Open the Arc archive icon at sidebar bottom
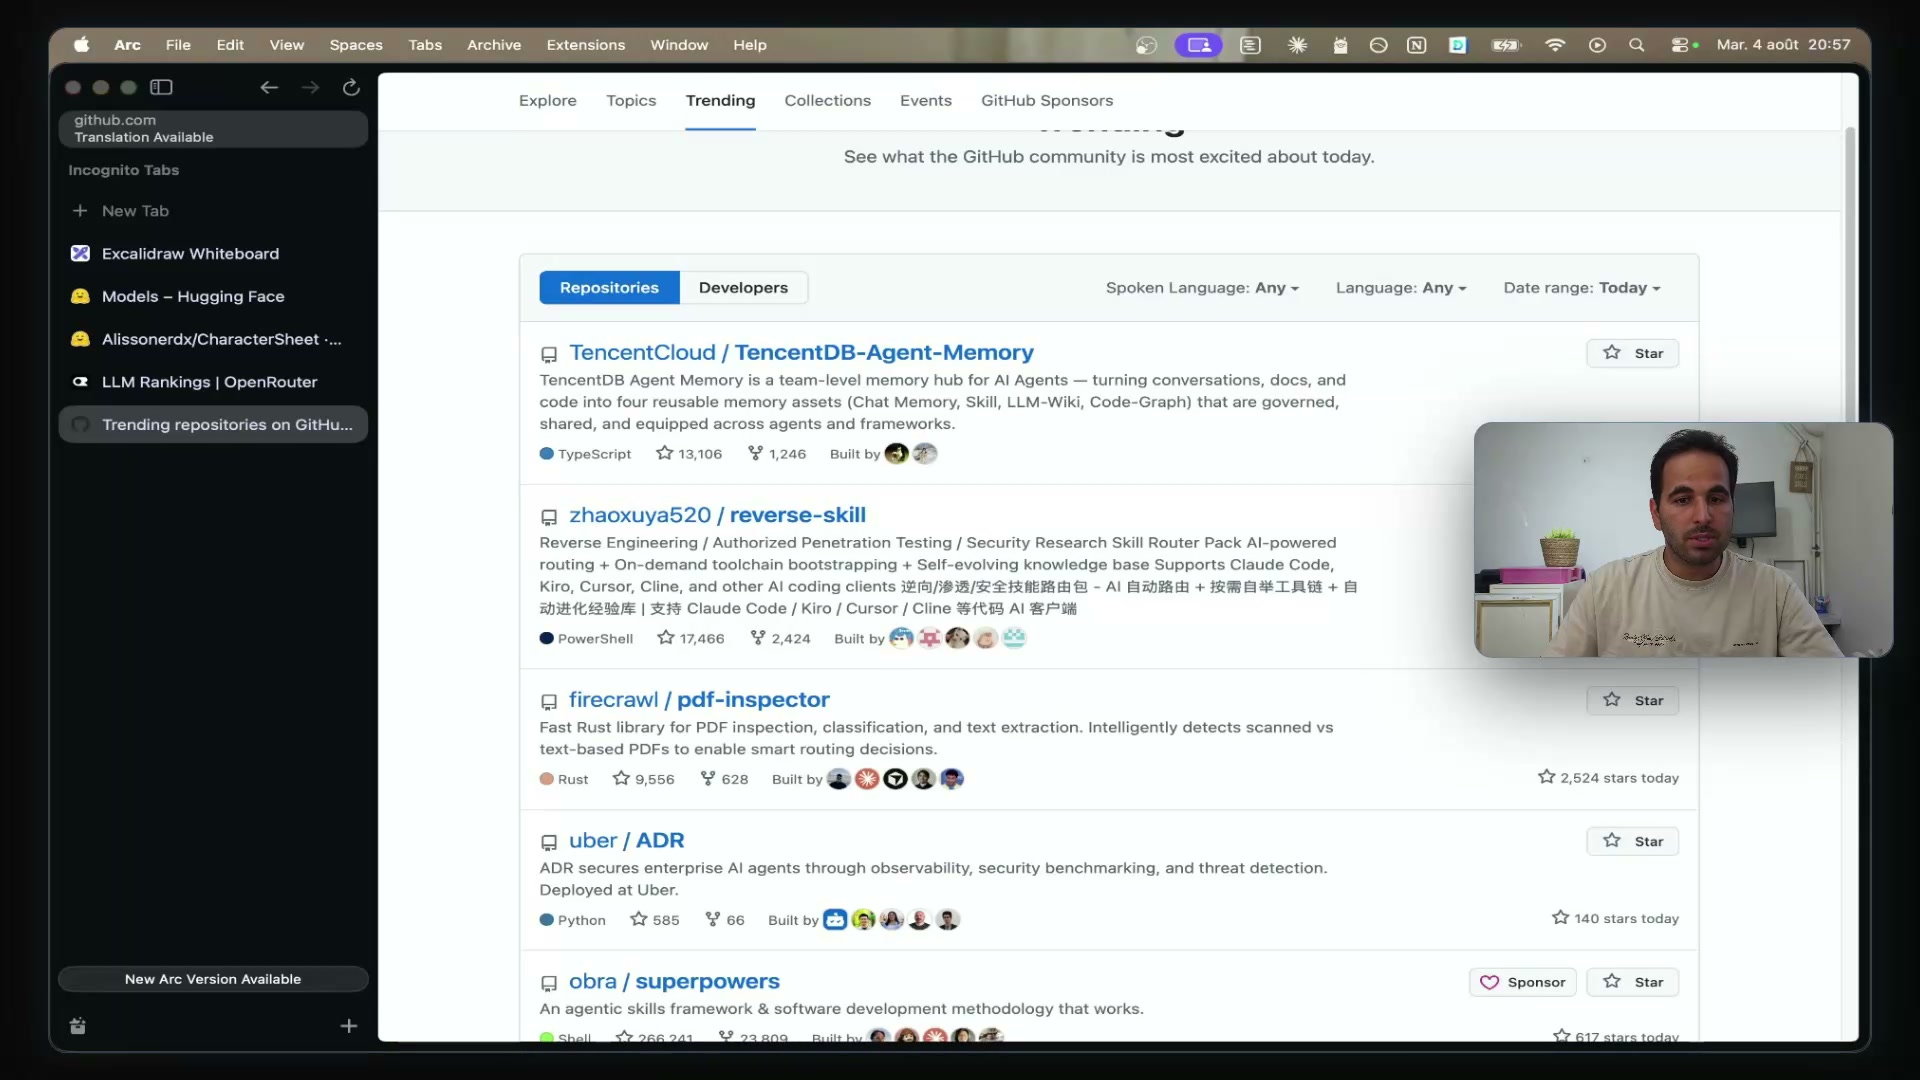 (78, 1026)
